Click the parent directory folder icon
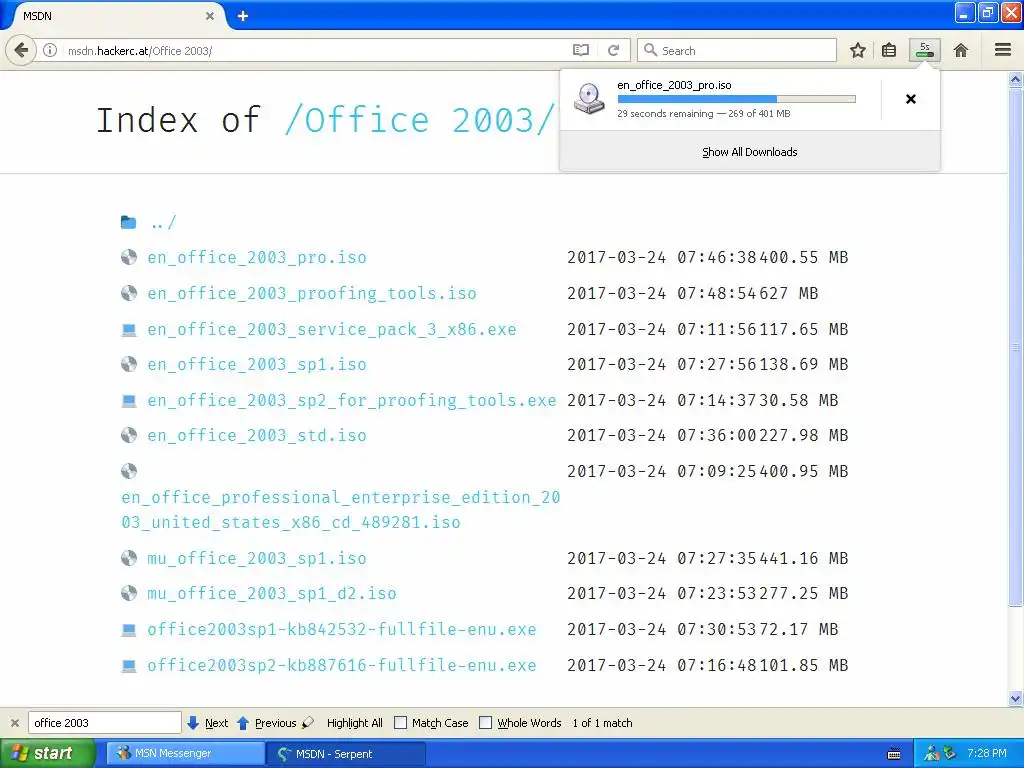The height and width of the screenshot is (768, 1024). coord(129,223)
